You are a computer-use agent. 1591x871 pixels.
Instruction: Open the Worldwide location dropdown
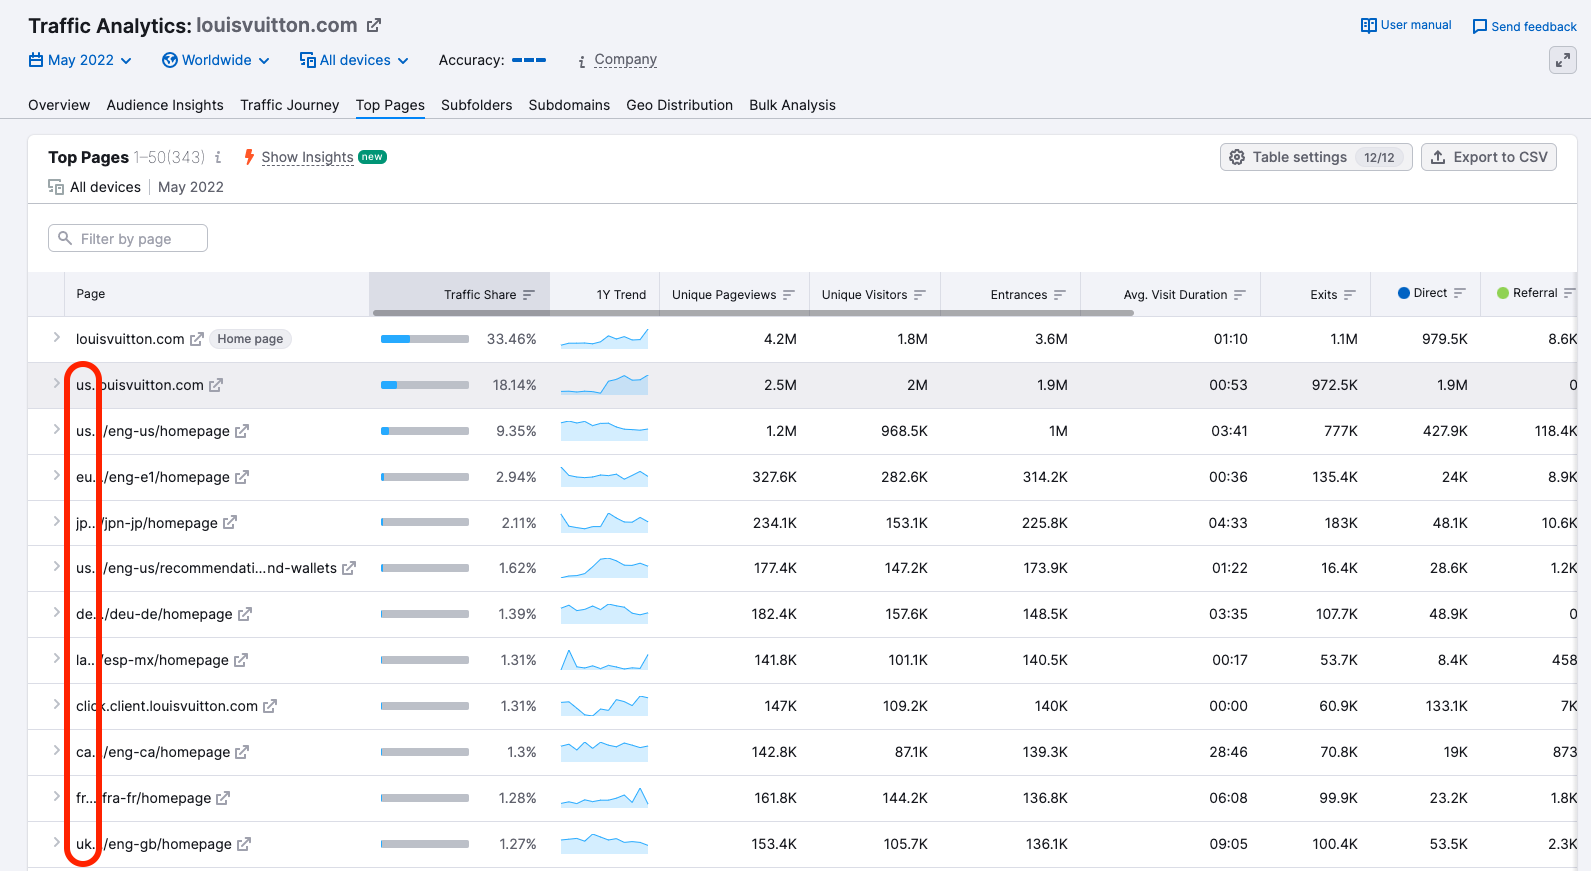click(x=216, y=60)
